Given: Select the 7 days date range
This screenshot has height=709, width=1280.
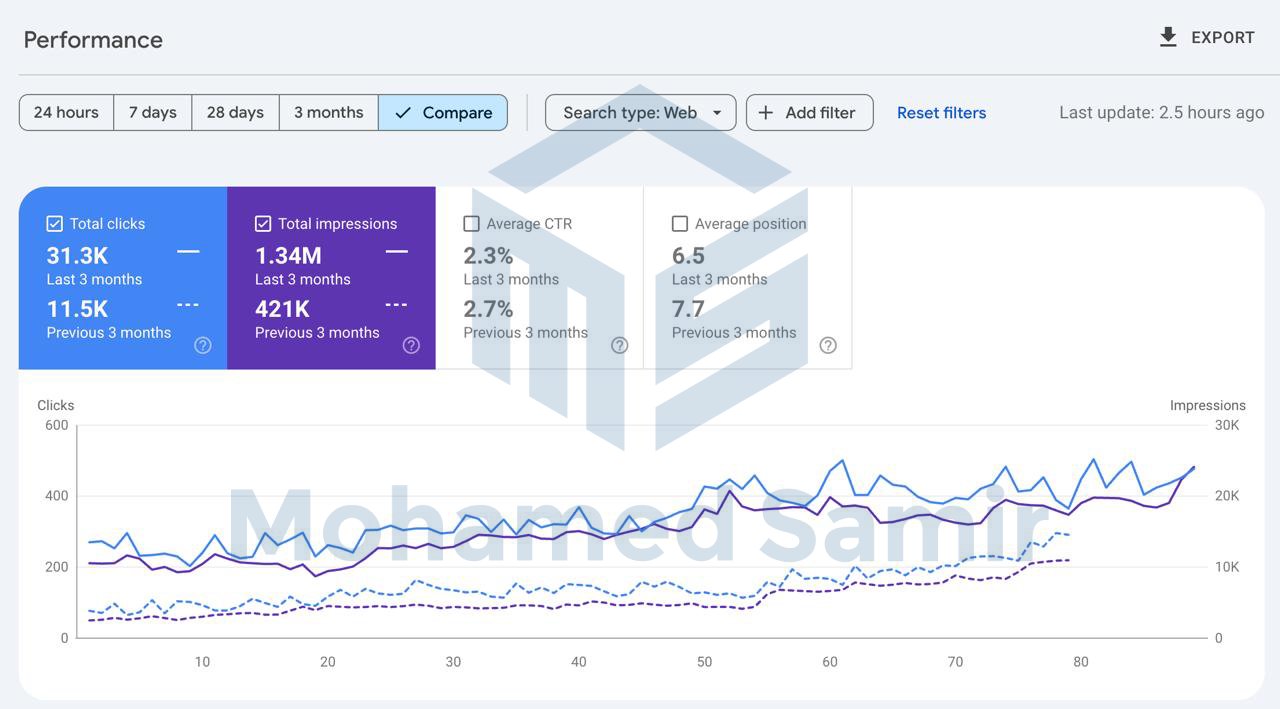Looking at the screenshot, I should [x=152, y=113].
